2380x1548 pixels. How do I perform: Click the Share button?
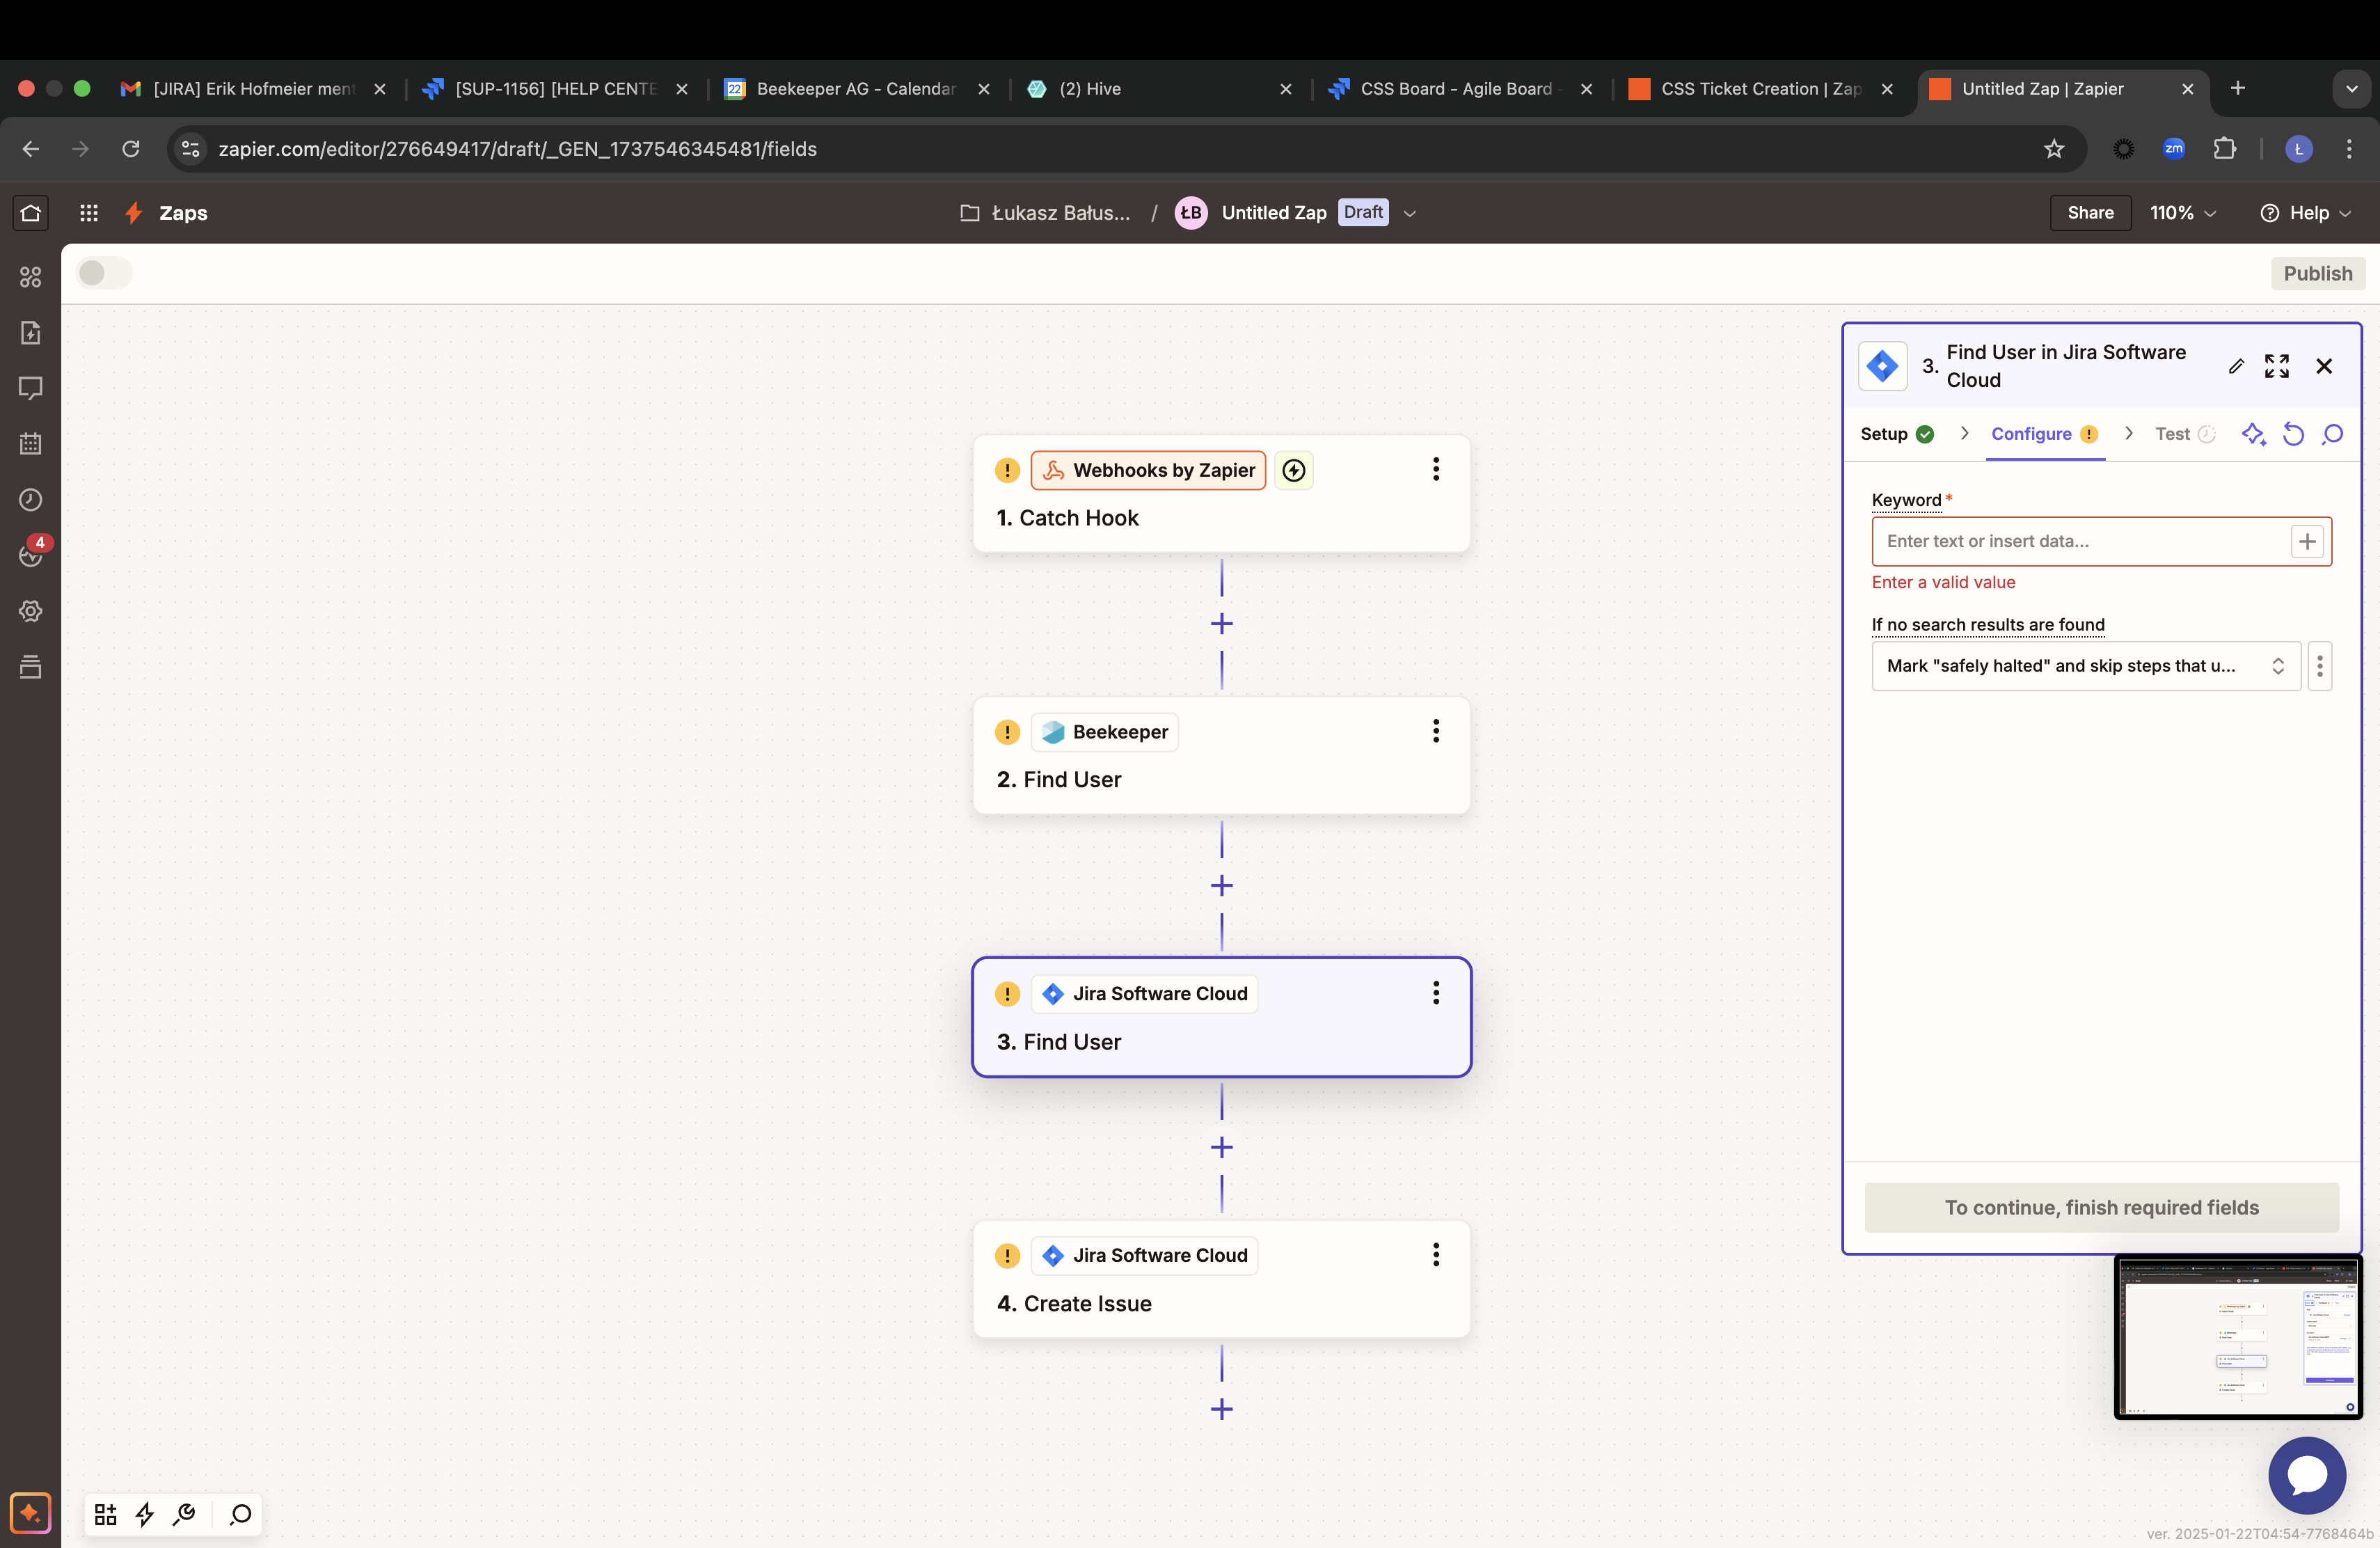2090,213
